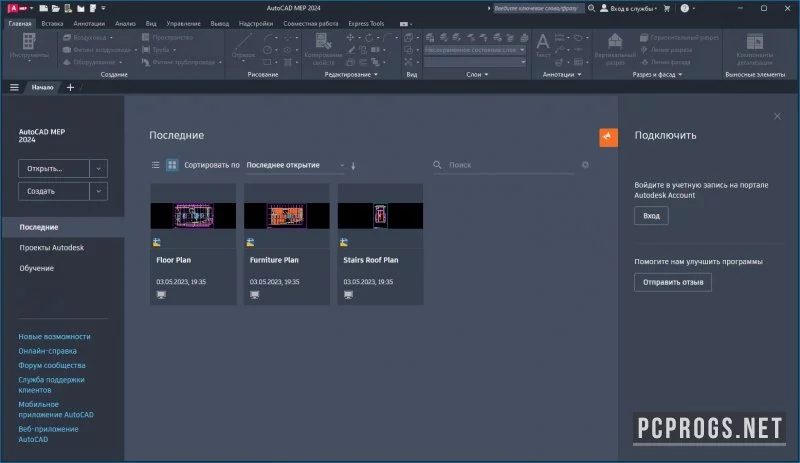The image size is (800, 463).
Task: Expand the Слои panel arrow
Action: [x=487, y=75]
